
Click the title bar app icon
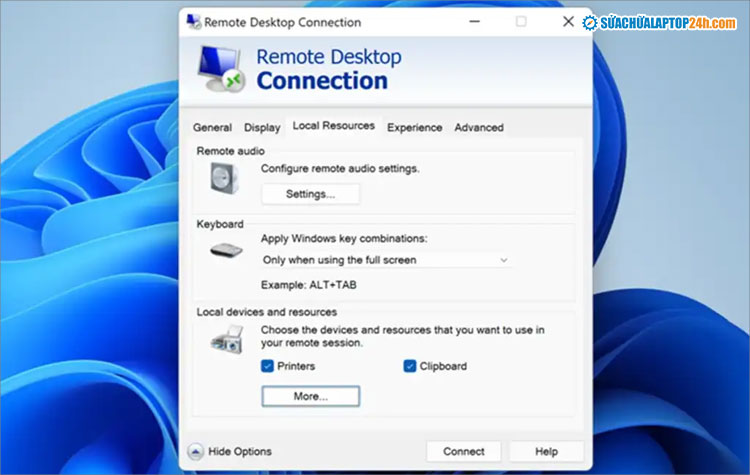pos(194,22)
